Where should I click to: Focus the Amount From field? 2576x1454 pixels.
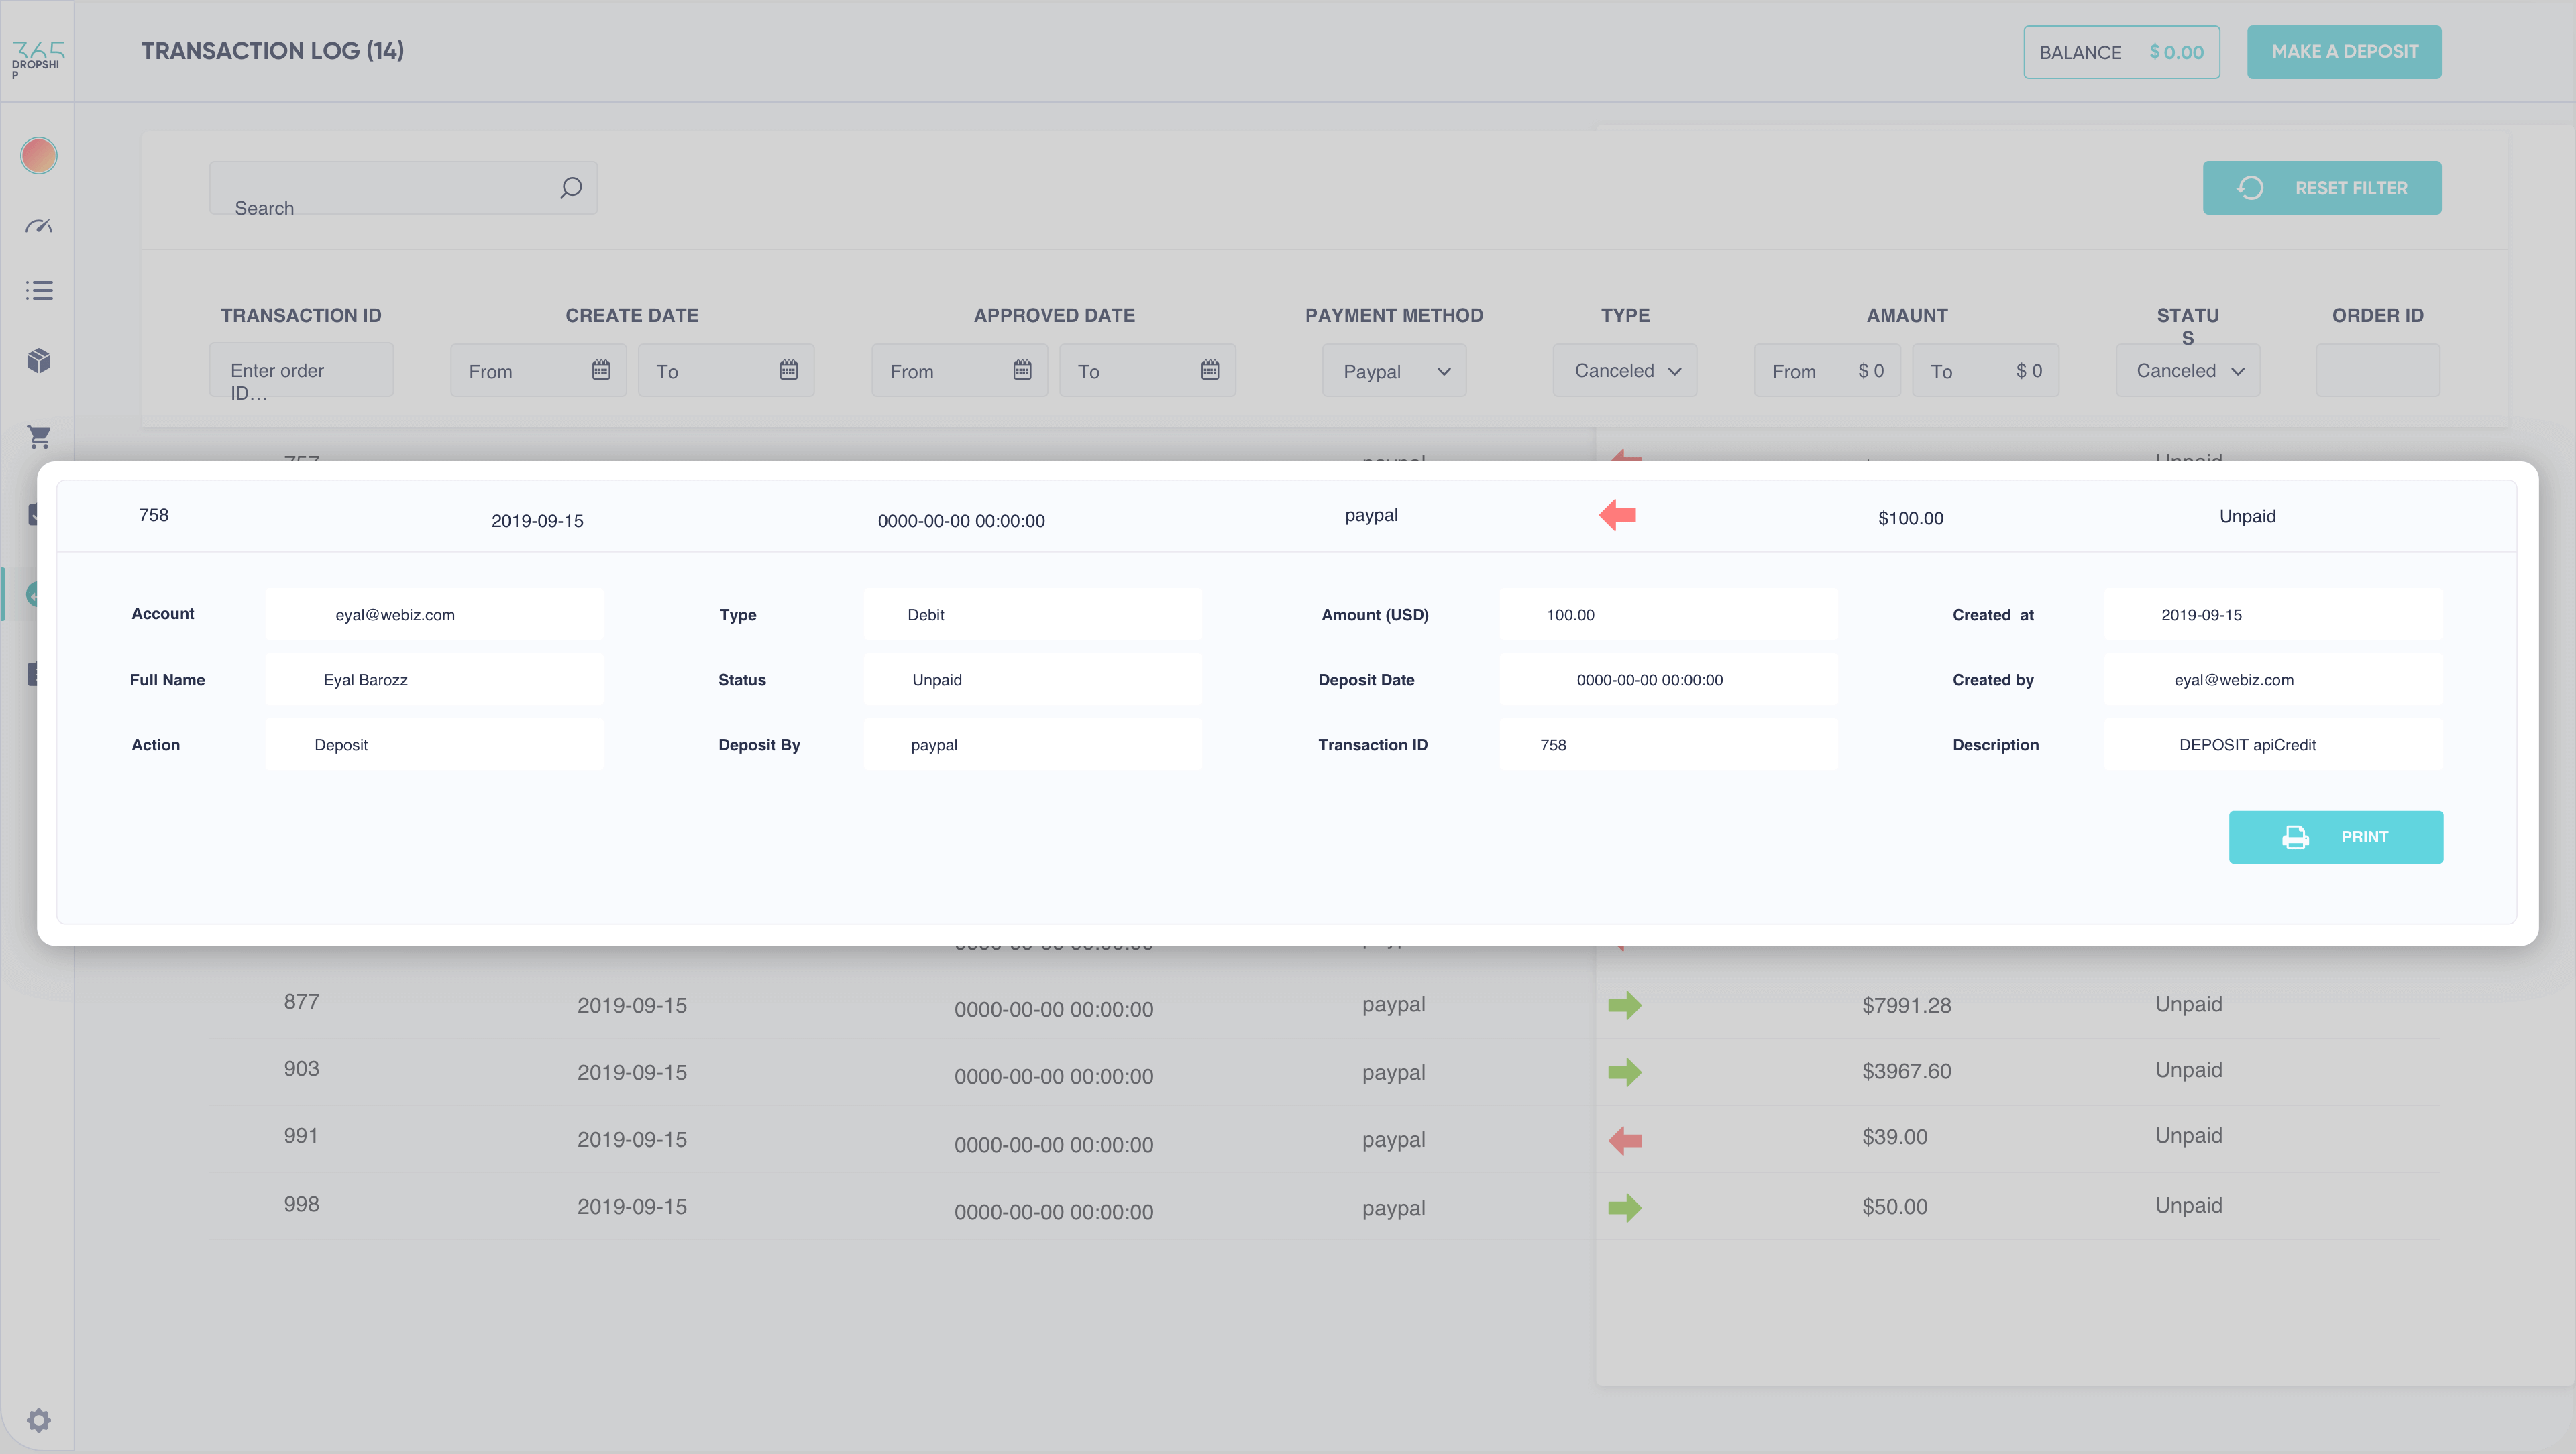pyautogui.click(x=1827, y=370)
